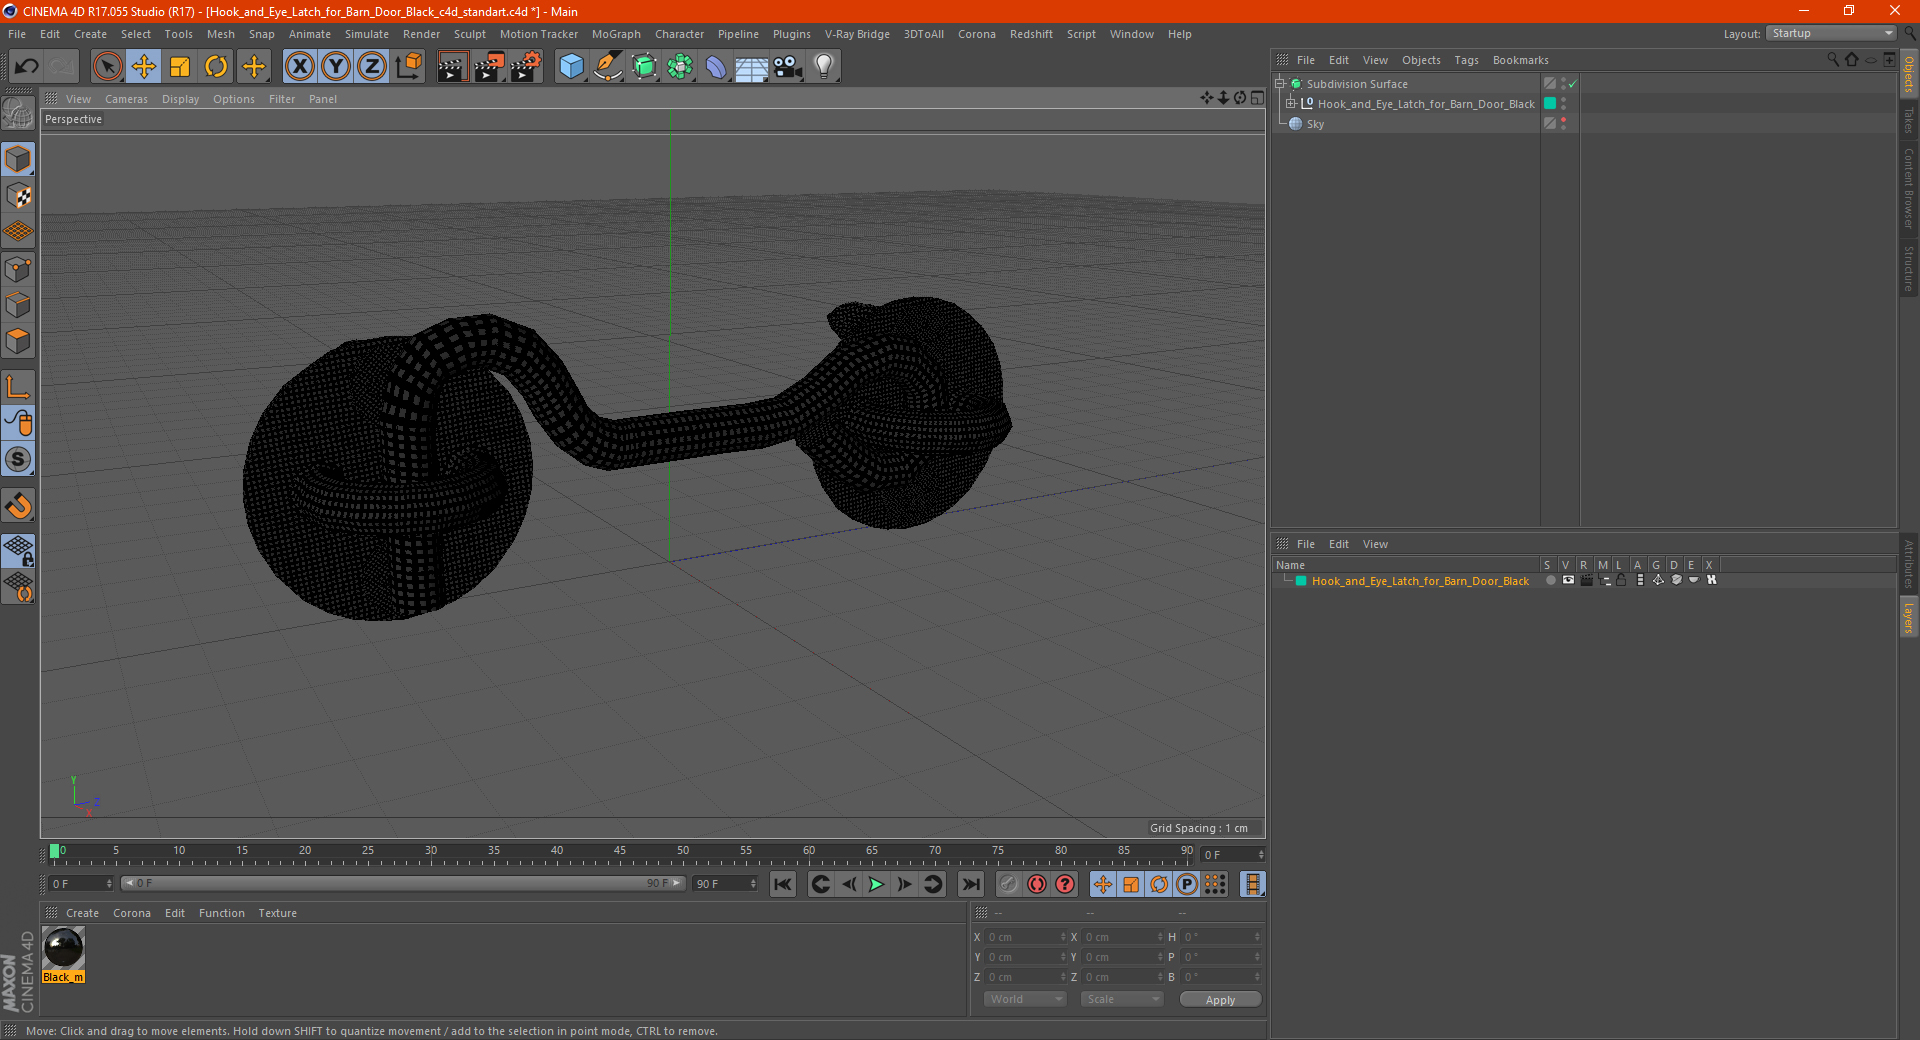Image resolution: width=1920 pixels, height=1040 pixels.
Task: Open the World coordinate dropdown
Action: 1025,999
